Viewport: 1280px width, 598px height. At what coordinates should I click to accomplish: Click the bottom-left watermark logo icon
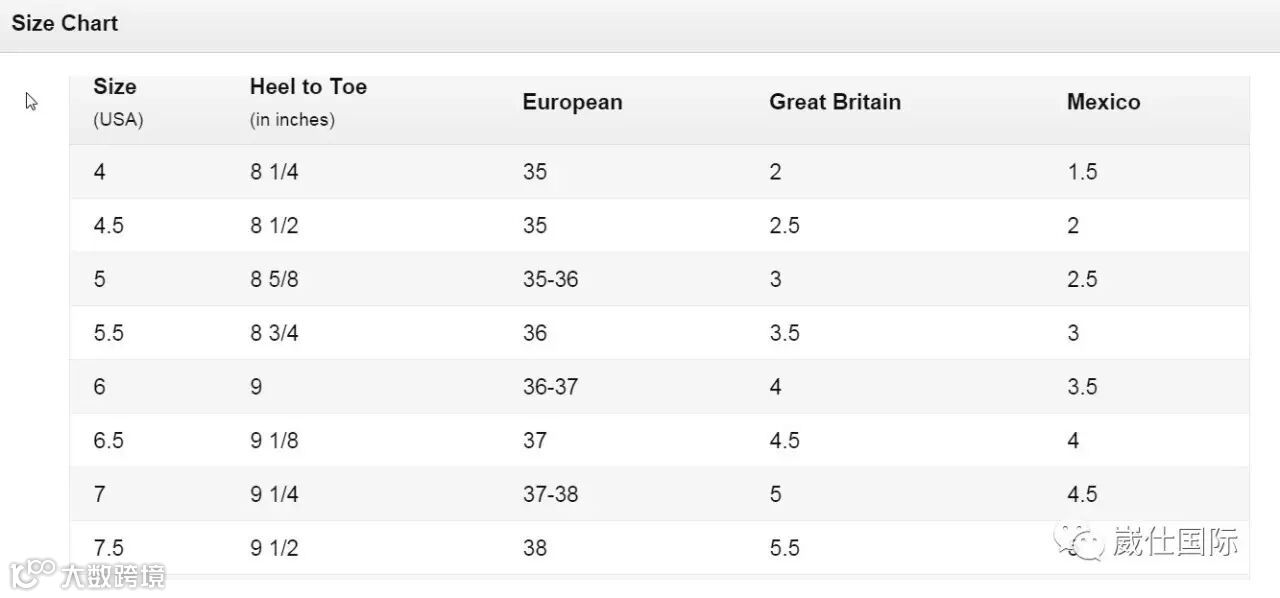click(x=31, y=575)
